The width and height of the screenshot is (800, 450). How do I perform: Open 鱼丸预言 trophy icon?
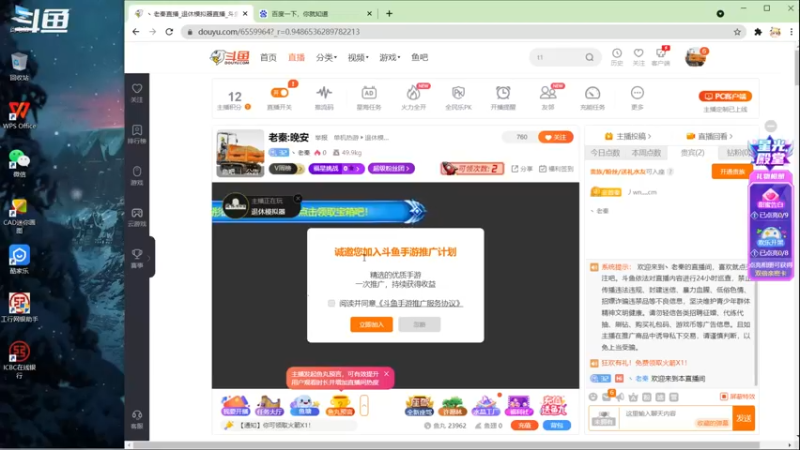340,405
